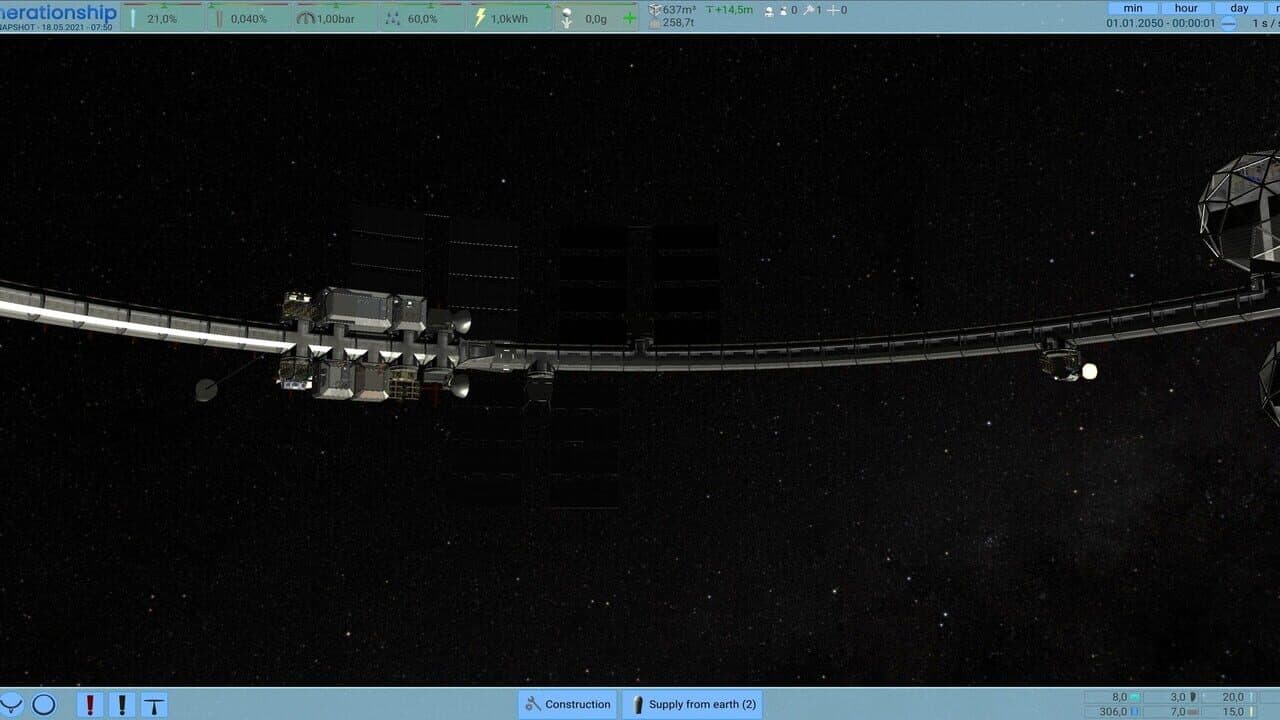
Task: Click the mass 258,7t value
Action: coord(678,23)
